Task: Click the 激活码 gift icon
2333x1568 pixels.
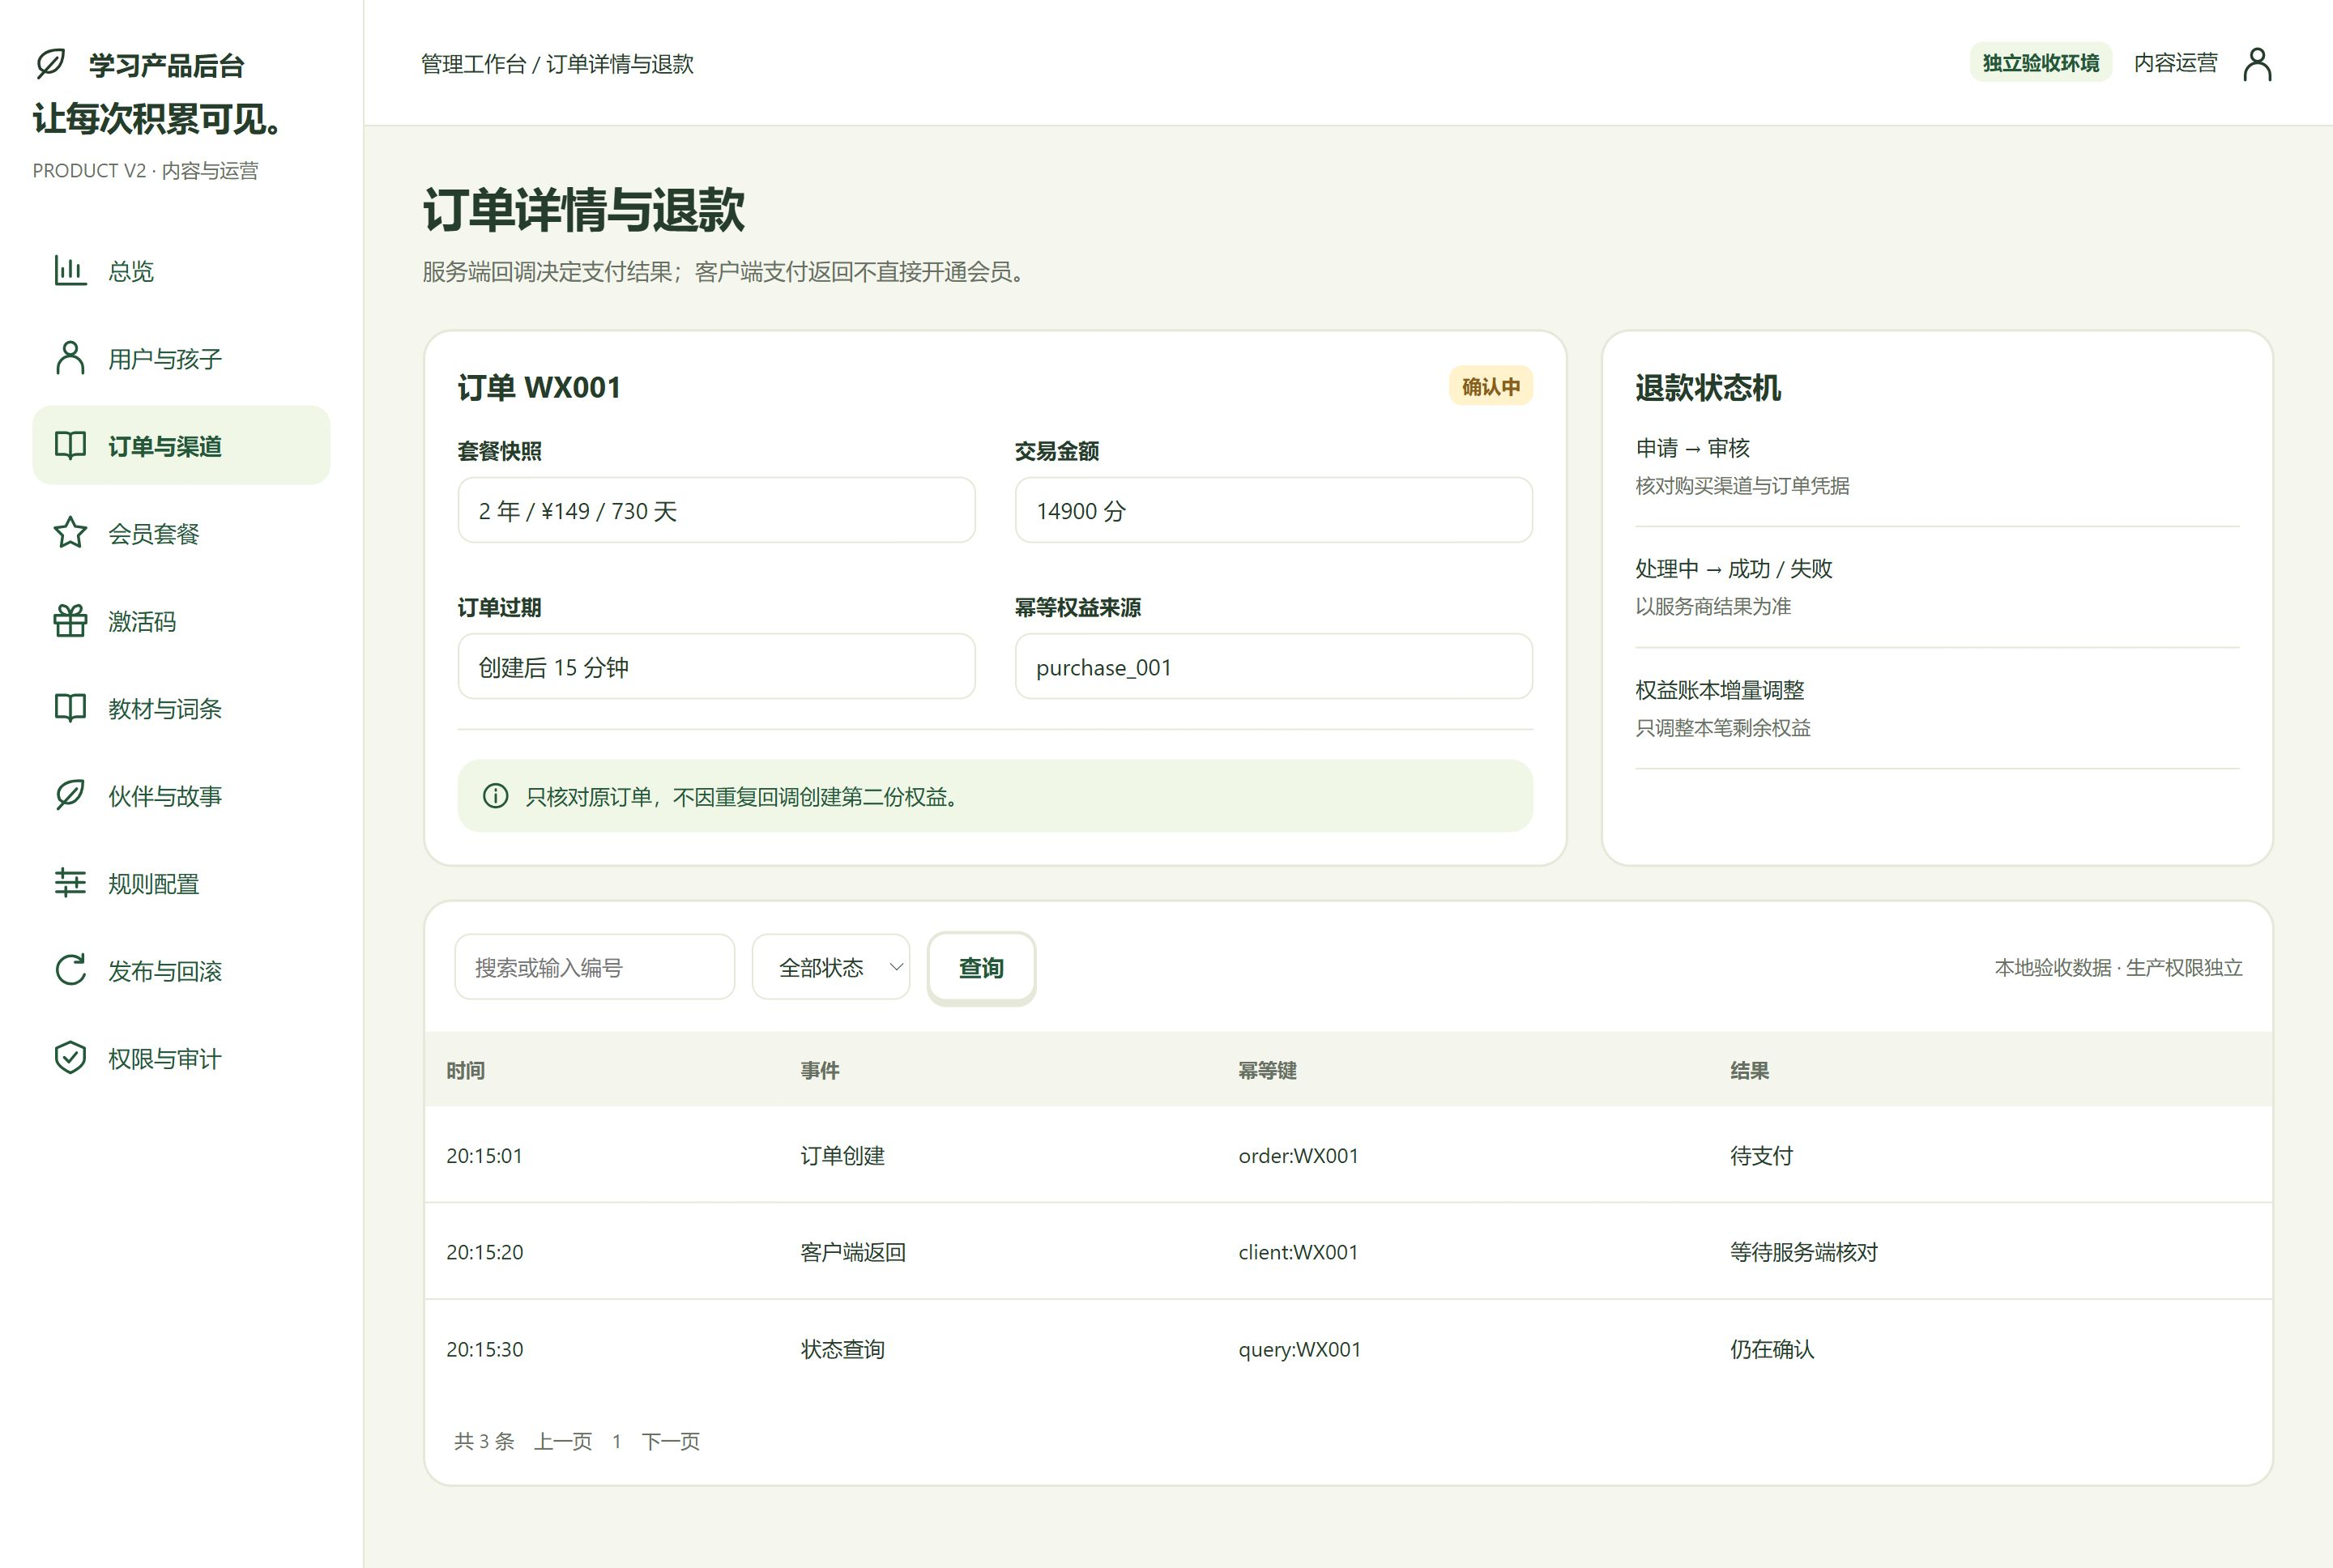Action: [x=70, y=620]
